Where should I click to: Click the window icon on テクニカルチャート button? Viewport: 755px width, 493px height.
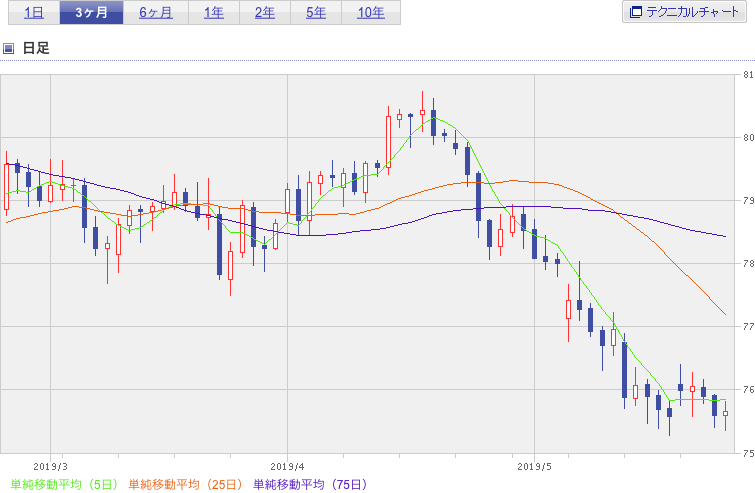point(636,12)
